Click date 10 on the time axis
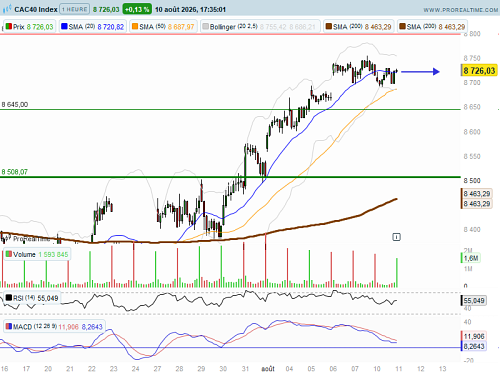The height and width of the screenshot is (375, 500). [377, 369]
